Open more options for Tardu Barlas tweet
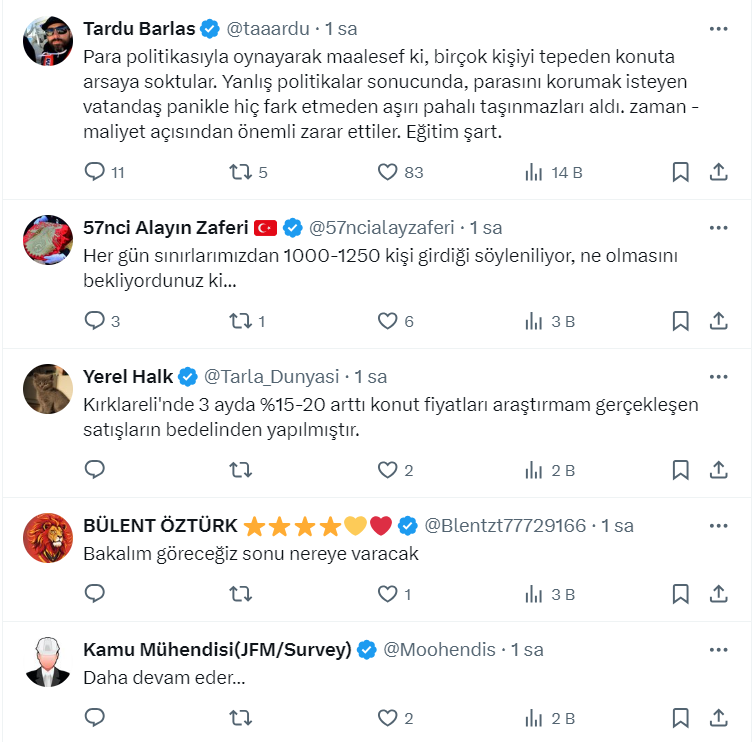754x742 pixels. (x=718, y=29)
